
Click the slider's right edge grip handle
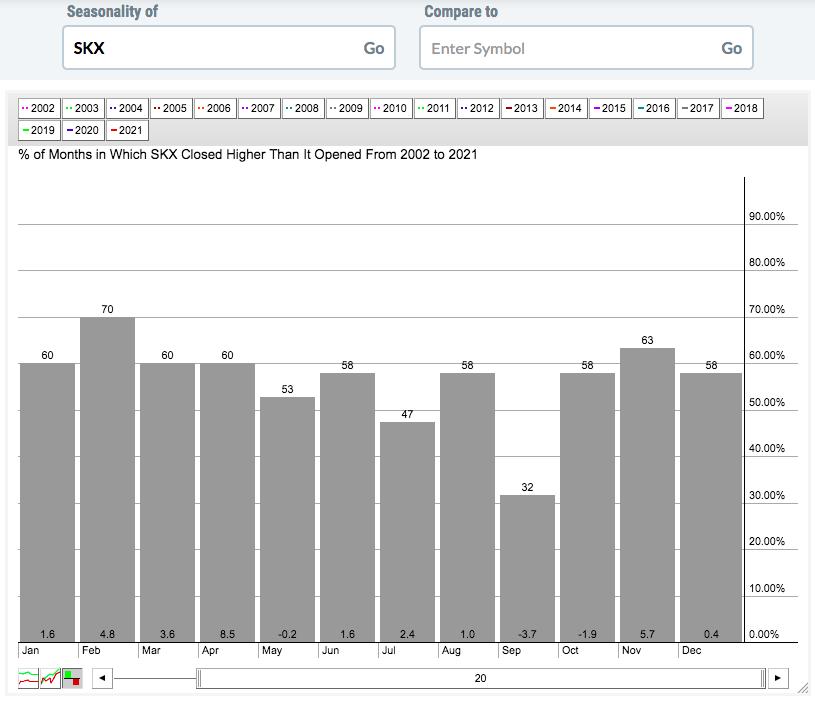pos(763,678)
